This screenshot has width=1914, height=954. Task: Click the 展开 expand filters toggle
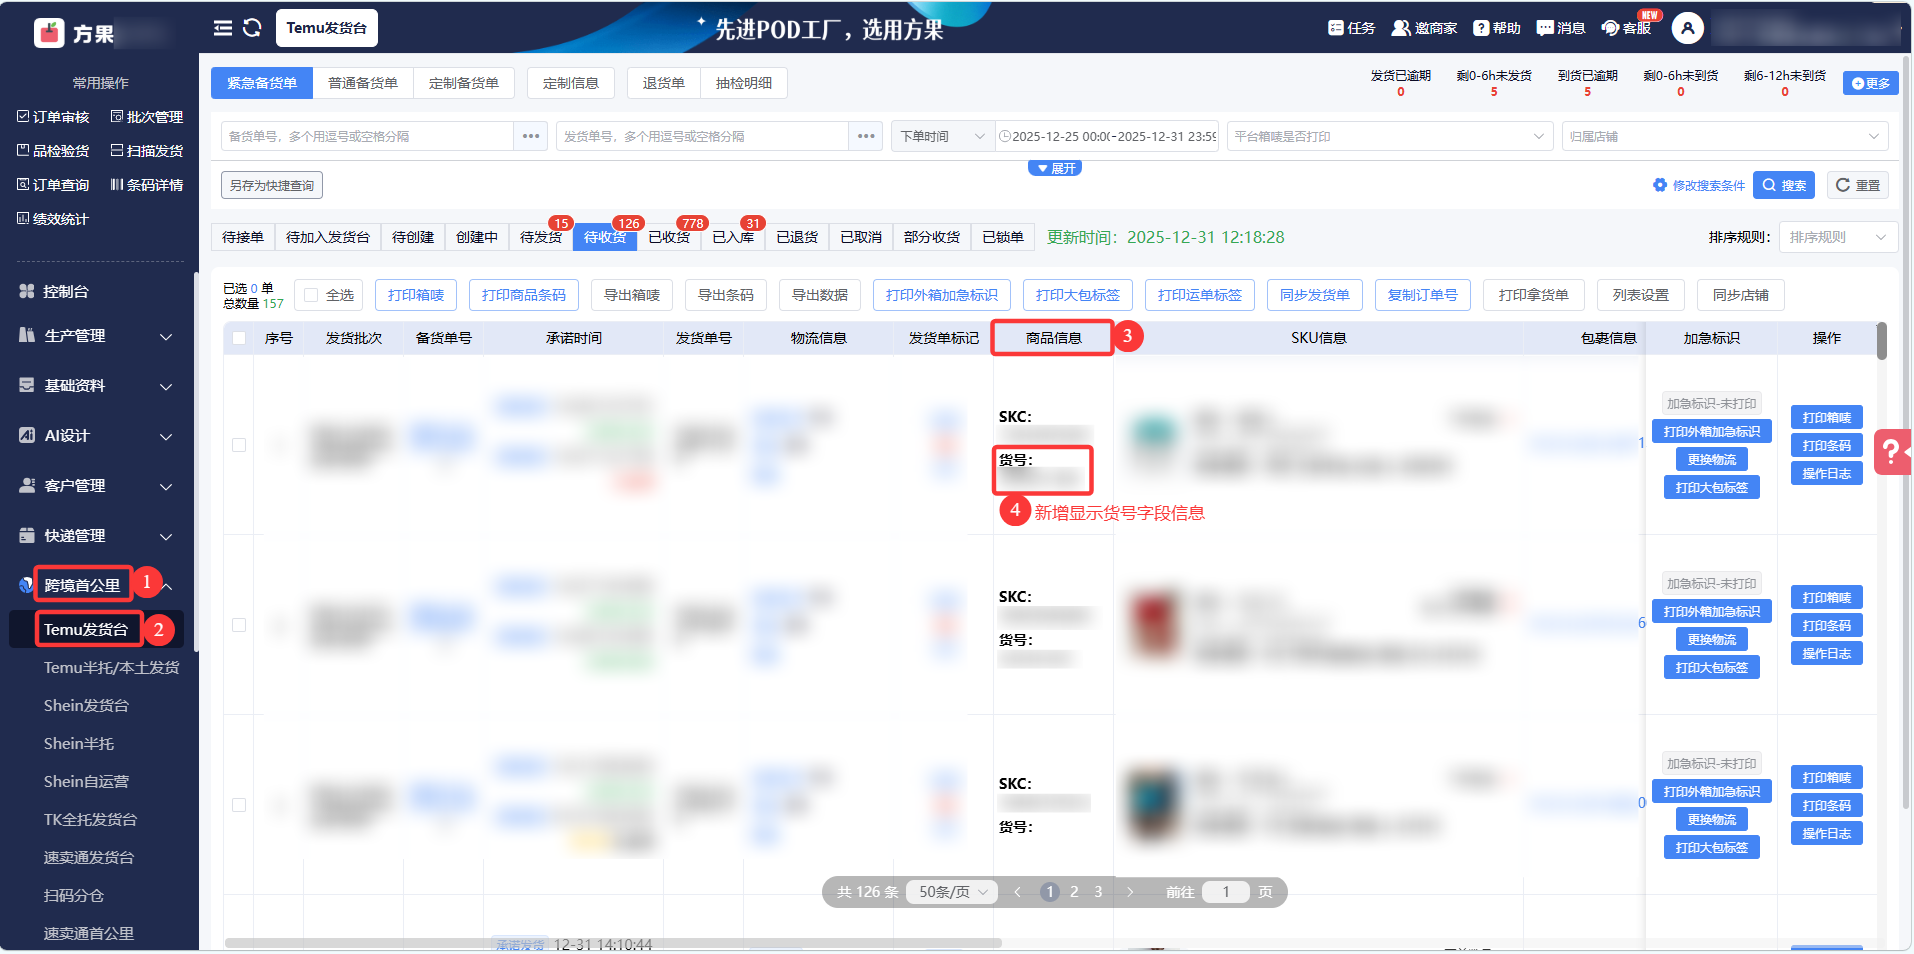click(x=1055, y=168)
